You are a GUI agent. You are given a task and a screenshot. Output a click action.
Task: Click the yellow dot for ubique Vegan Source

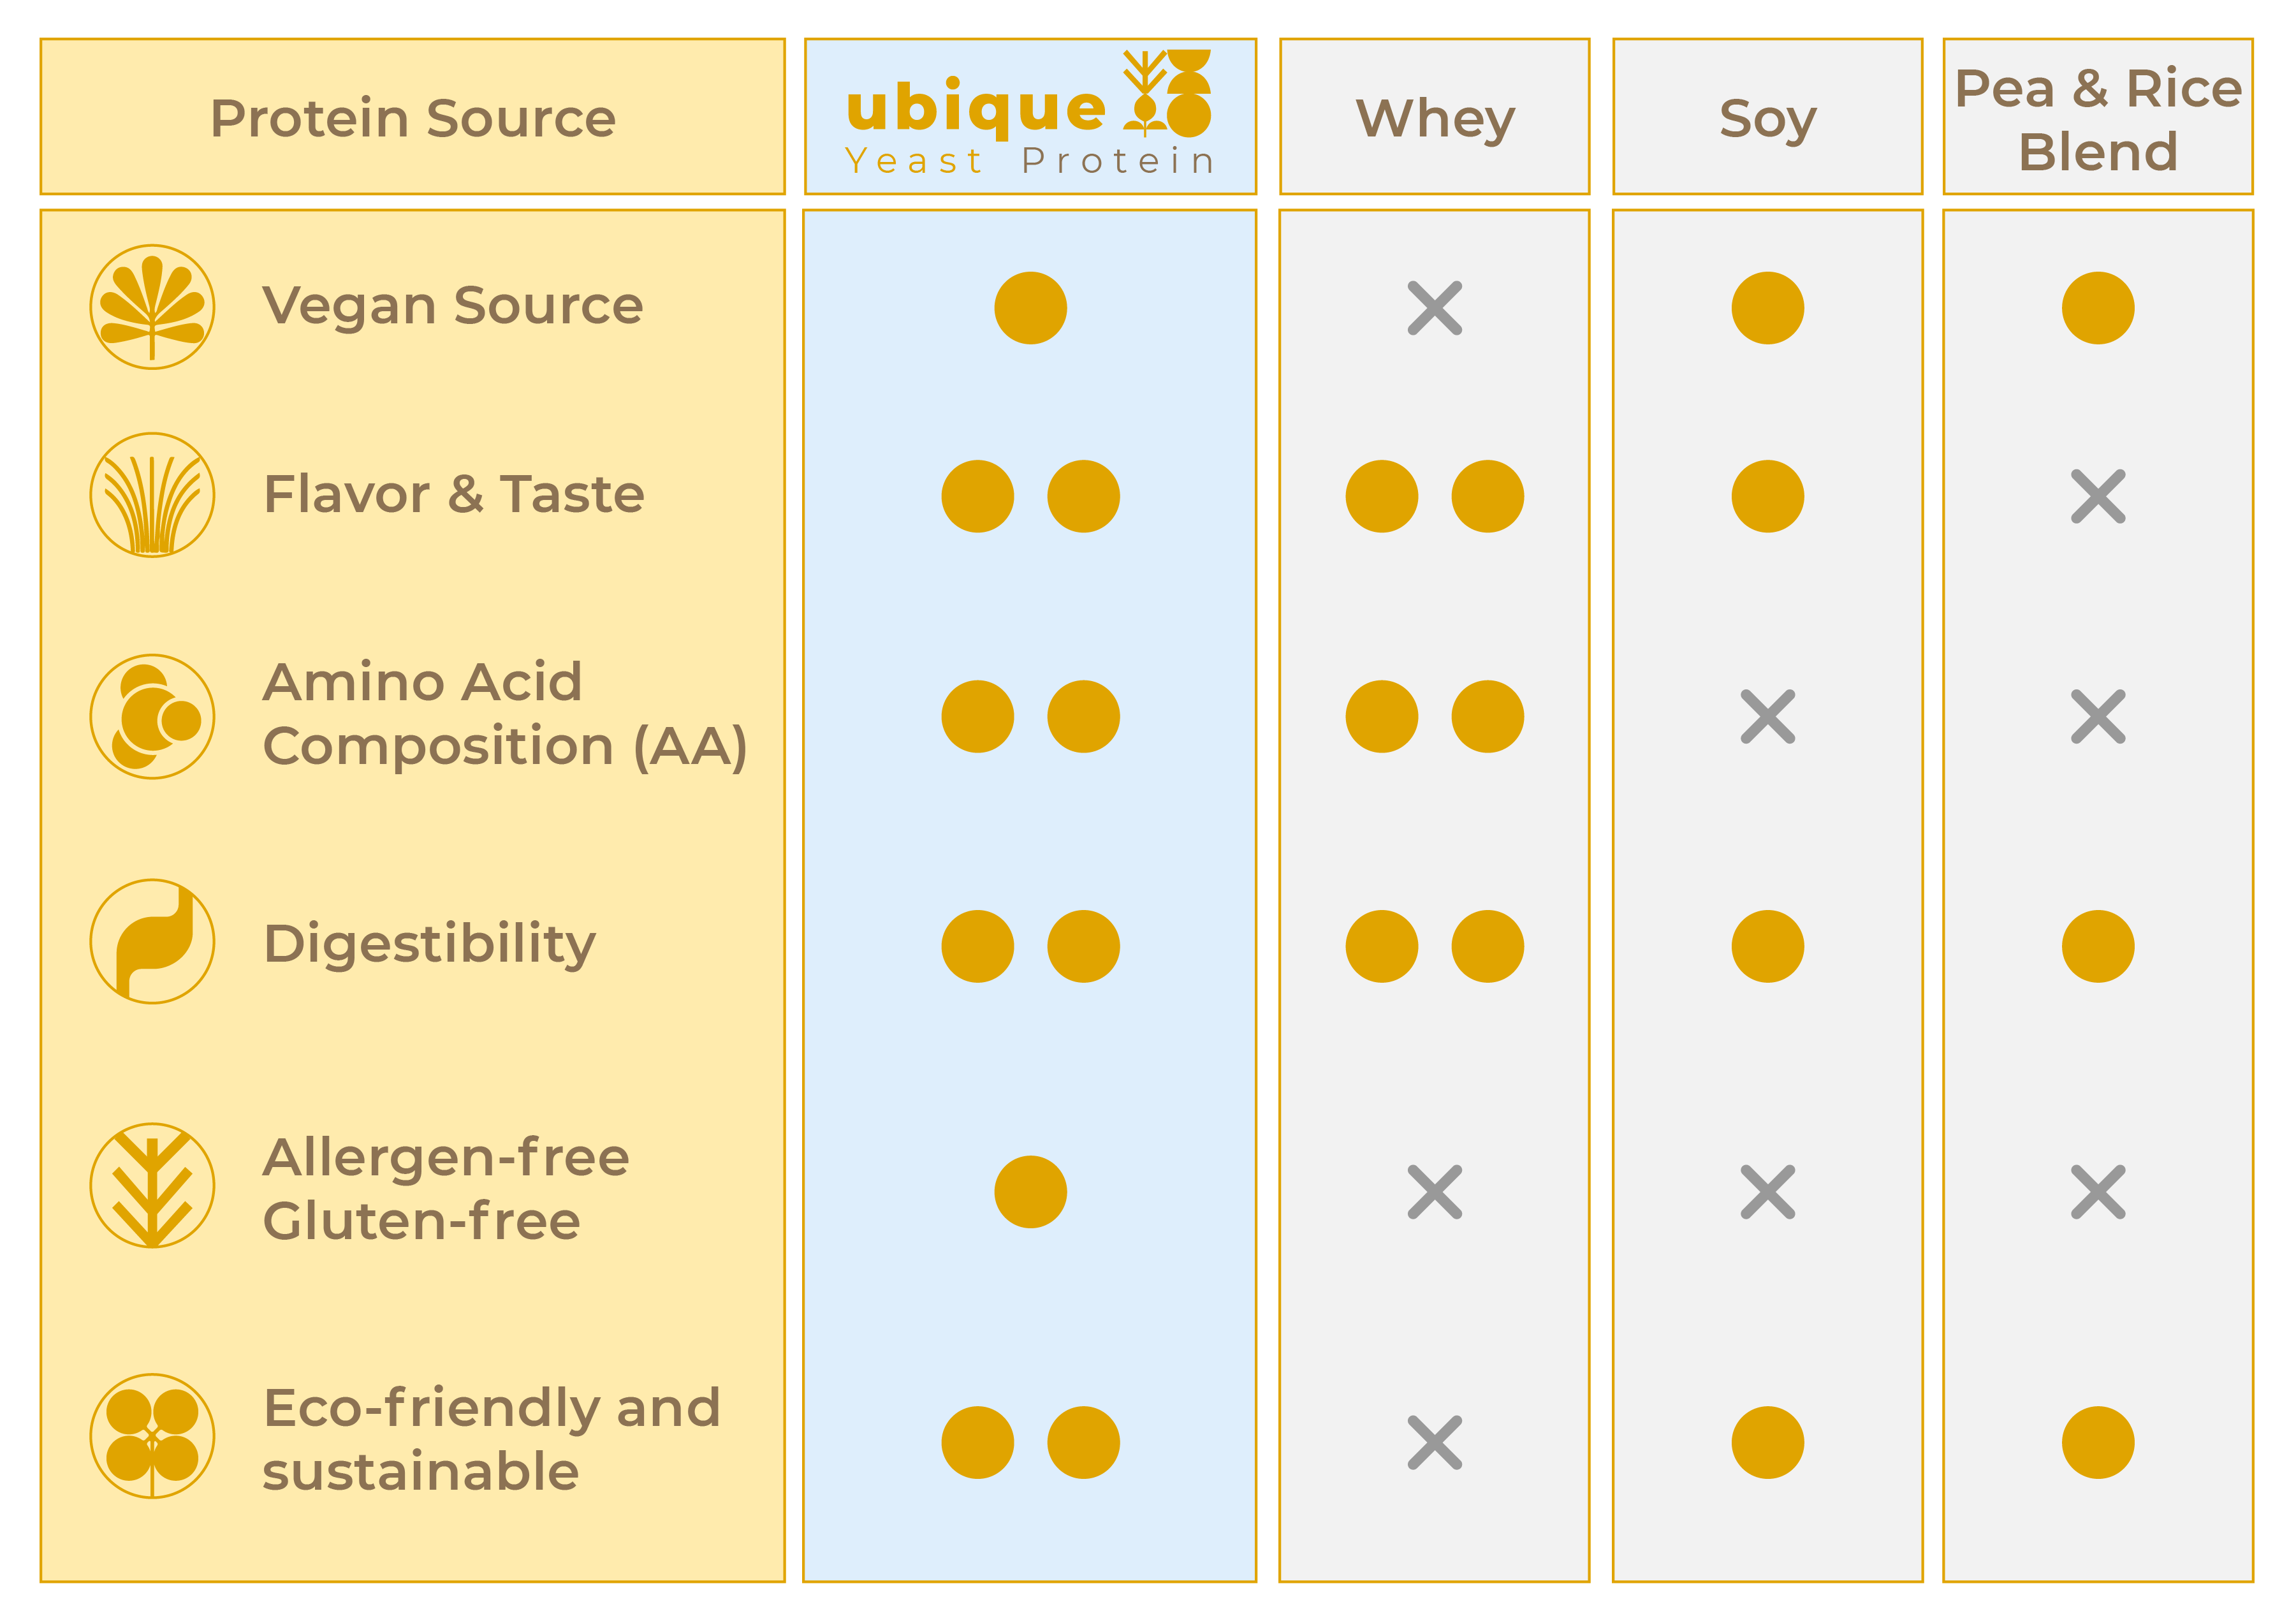[1030, 308]
